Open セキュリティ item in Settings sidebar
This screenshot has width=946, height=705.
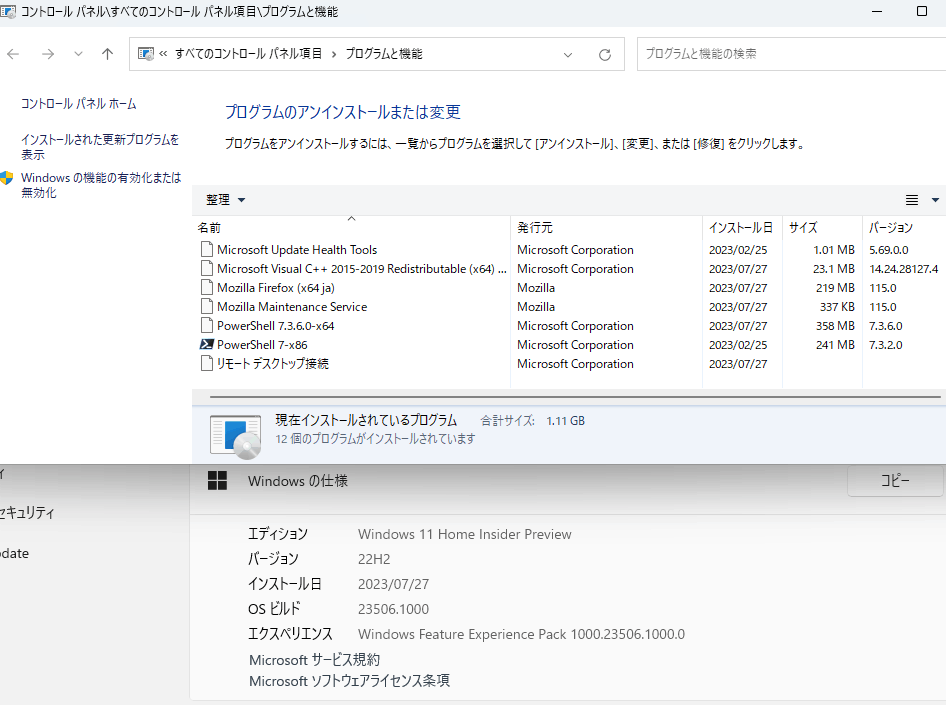click(27, 513)
